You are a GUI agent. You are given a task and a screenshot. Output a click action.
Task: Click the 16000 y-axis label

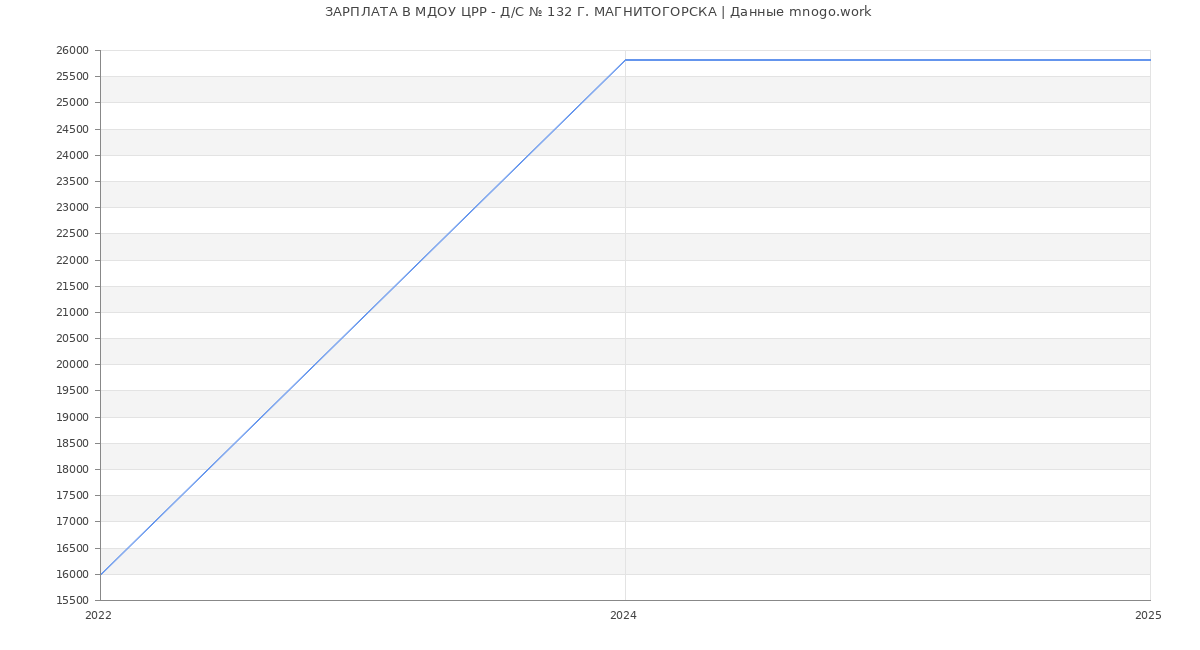coord(72,575)
